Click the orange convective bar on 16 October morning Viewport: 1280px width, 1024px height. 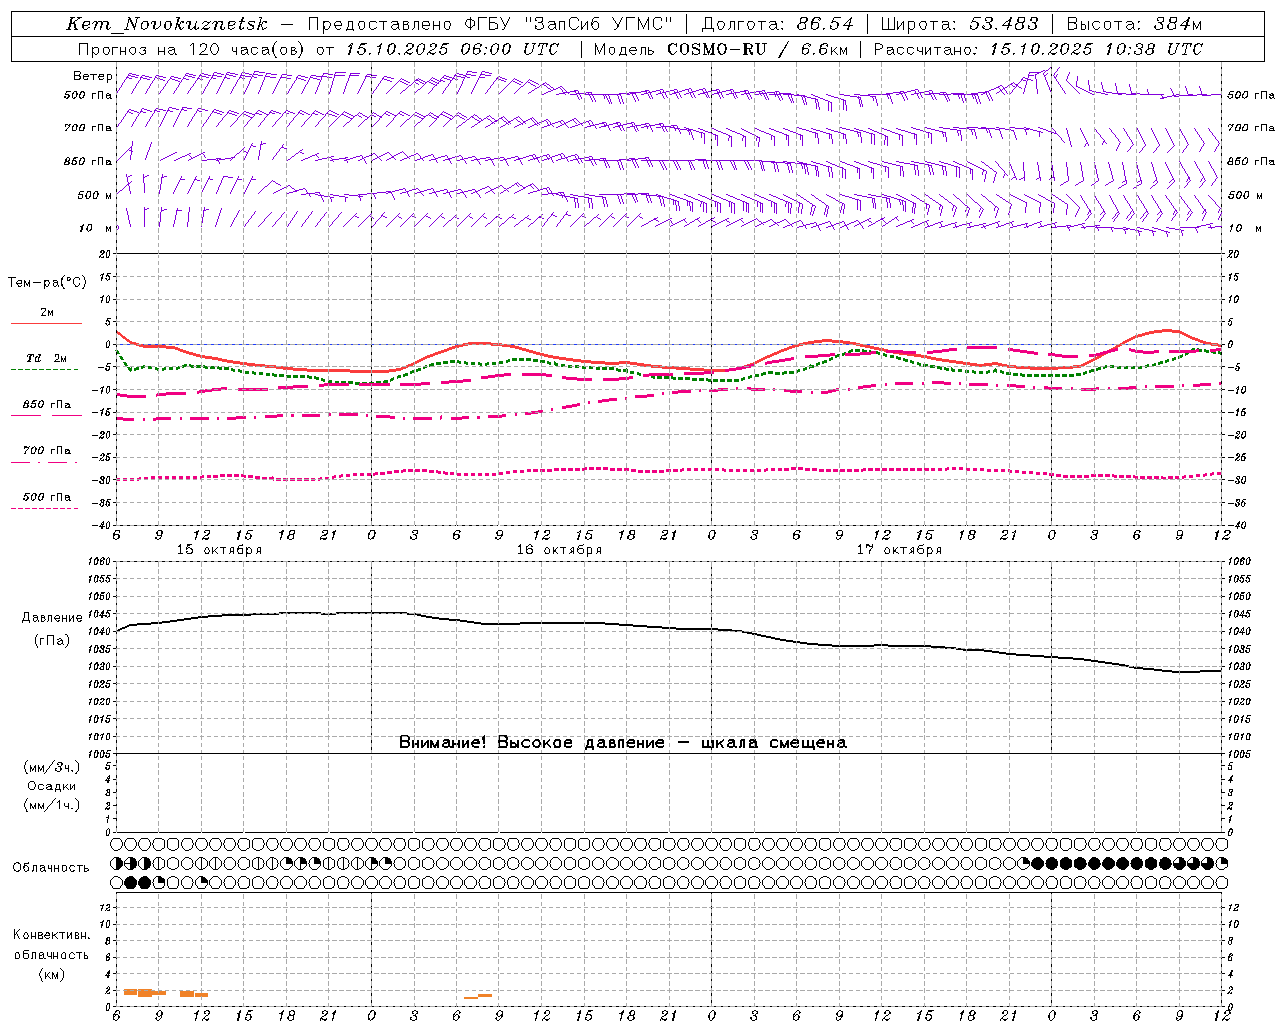478,996
